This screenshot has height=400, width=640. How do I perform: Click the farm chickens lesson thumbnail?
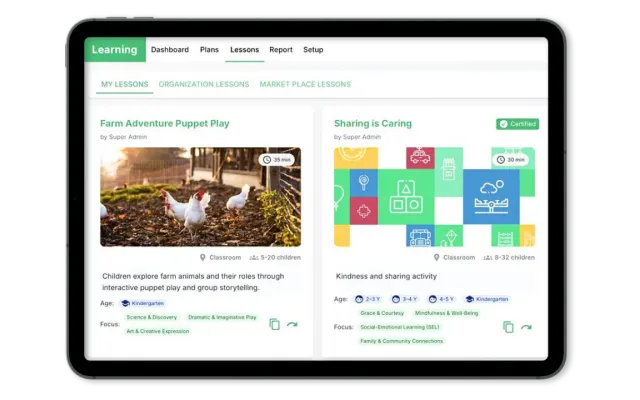point(200,197)
